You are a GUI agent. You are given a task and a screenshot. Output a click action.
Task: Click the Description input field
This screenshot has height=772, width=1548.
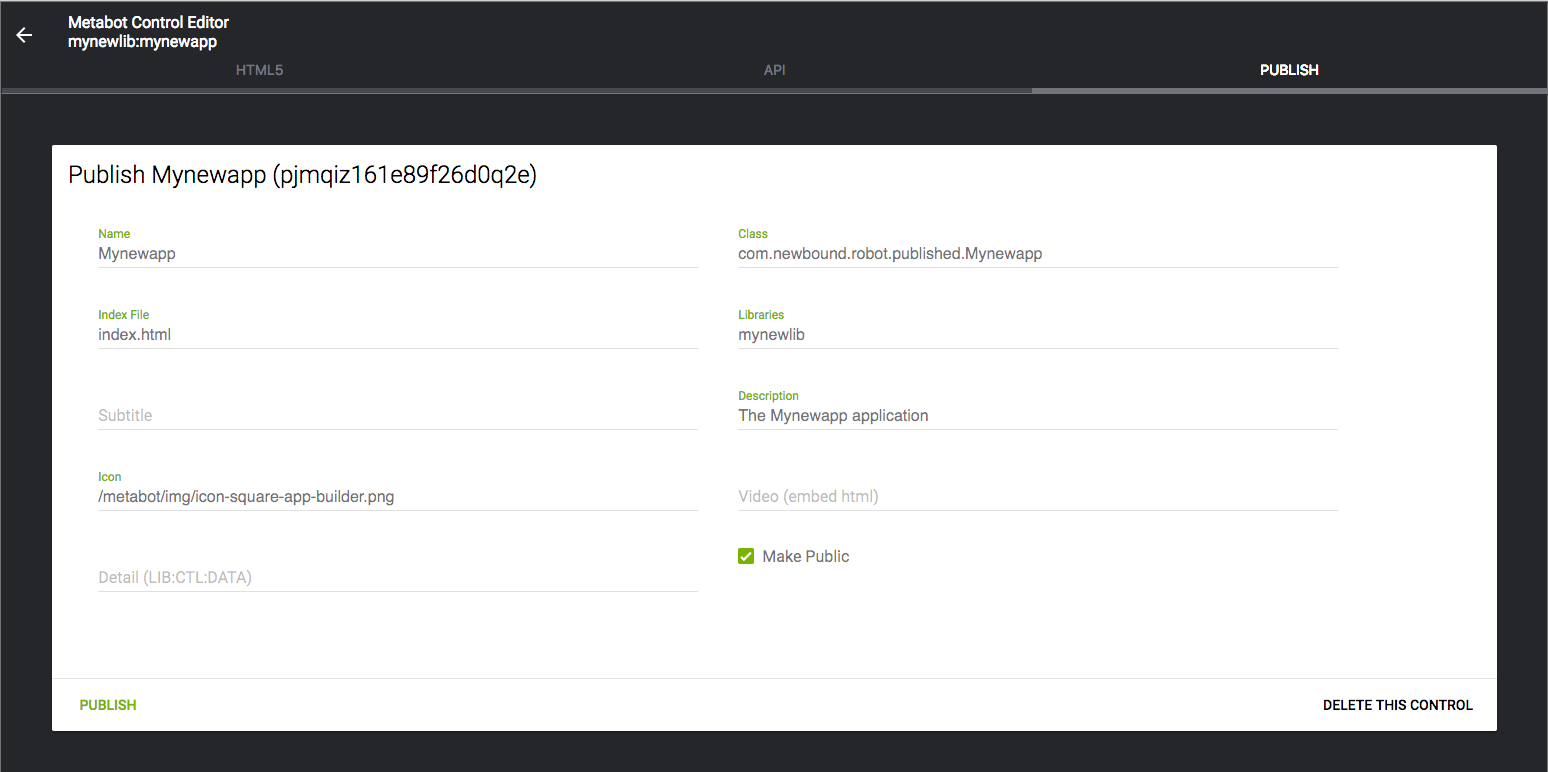click(1038, 416)
